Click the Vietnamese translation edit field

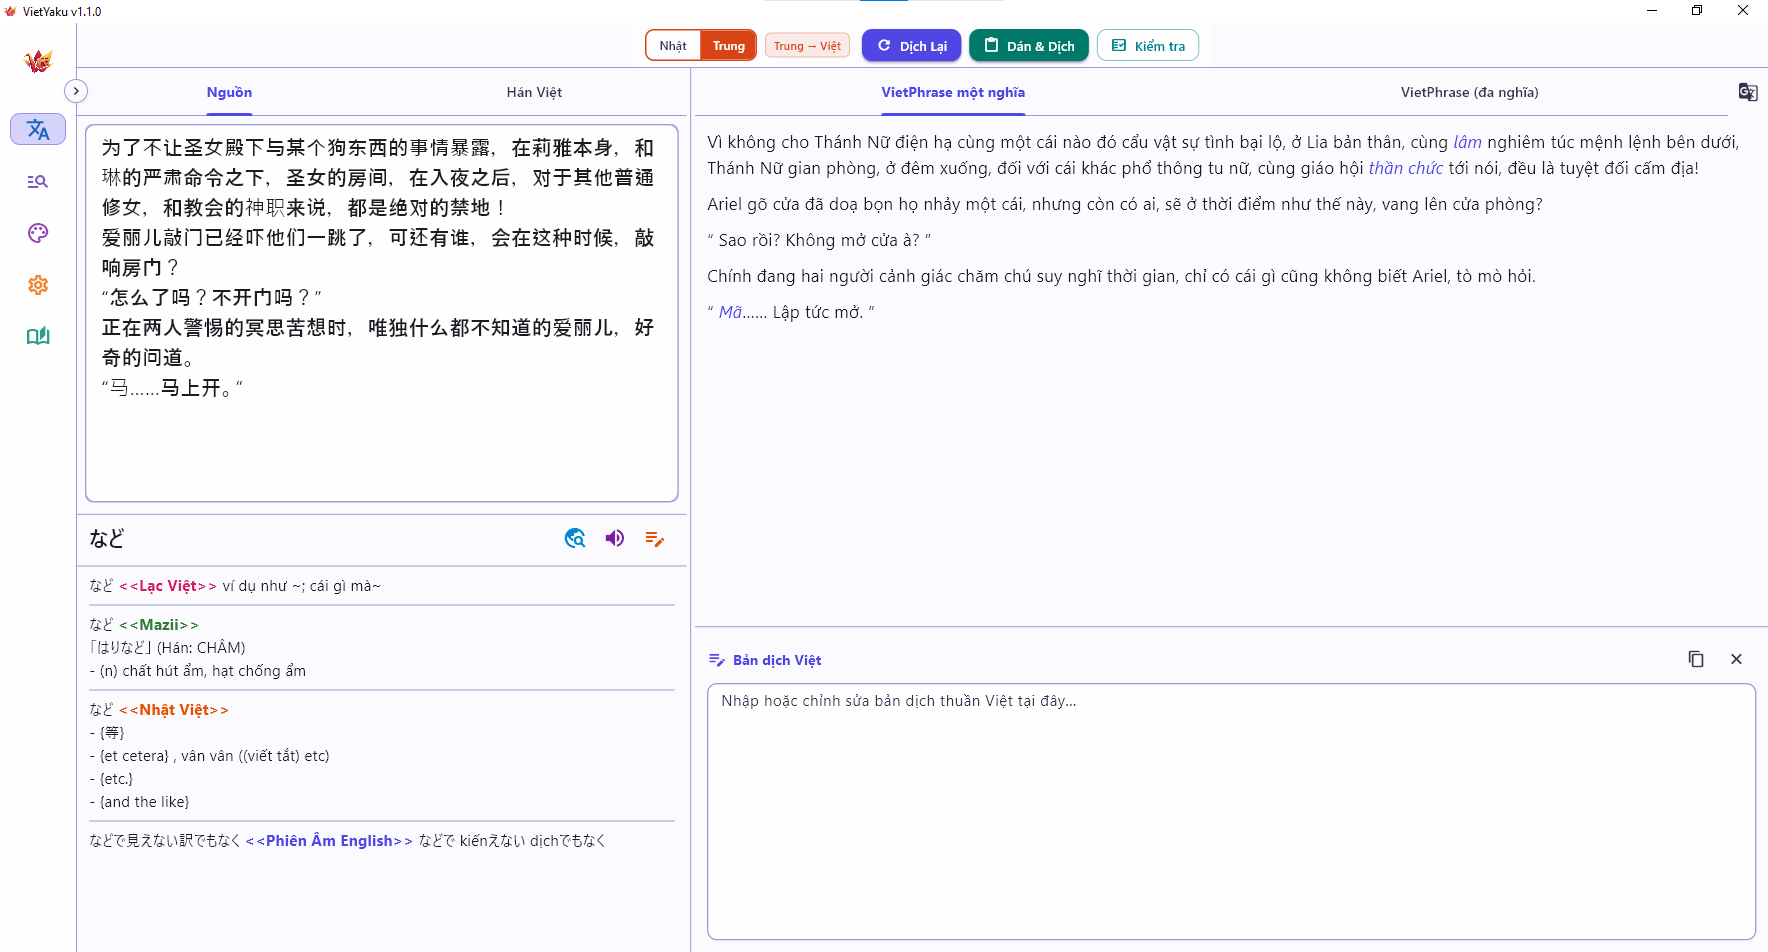[x=1231, y=811]
